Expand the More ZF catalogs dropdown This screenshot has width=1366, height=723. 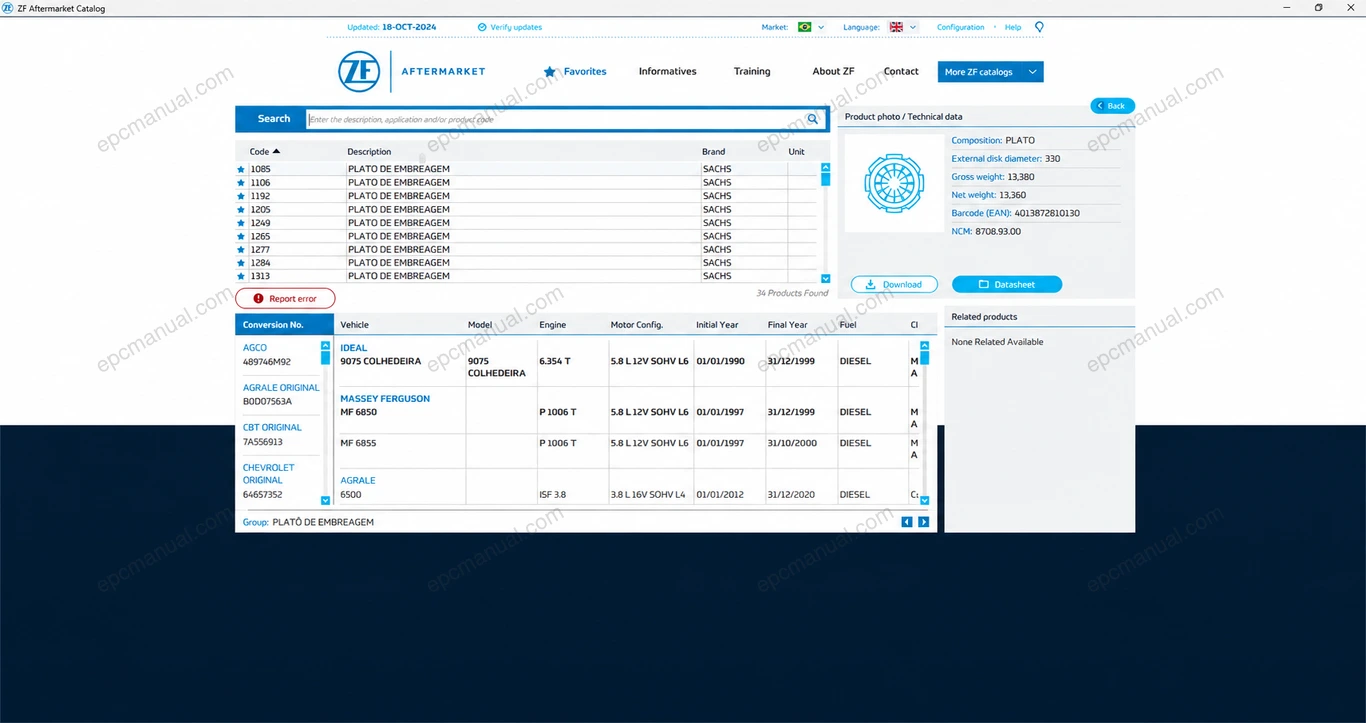point(990,72)
